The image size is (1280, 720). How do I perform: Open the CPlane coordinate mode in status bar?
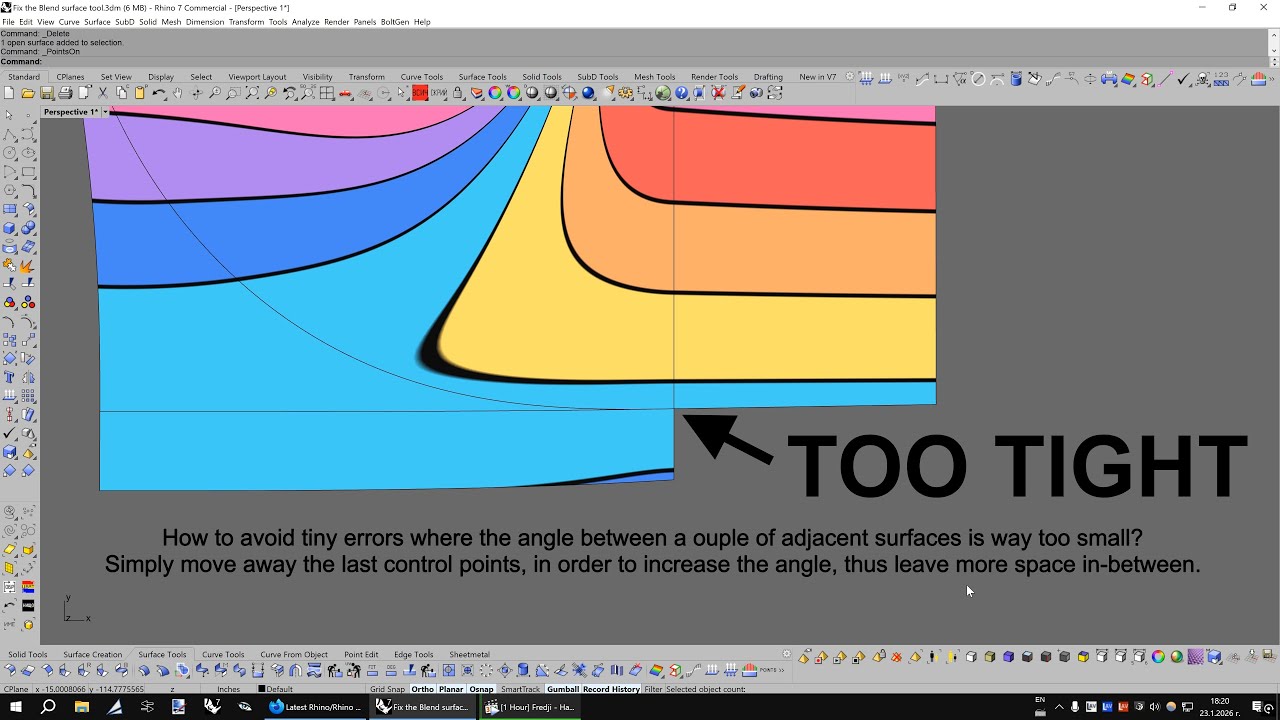pyautogui.click(x=16, y=689)
